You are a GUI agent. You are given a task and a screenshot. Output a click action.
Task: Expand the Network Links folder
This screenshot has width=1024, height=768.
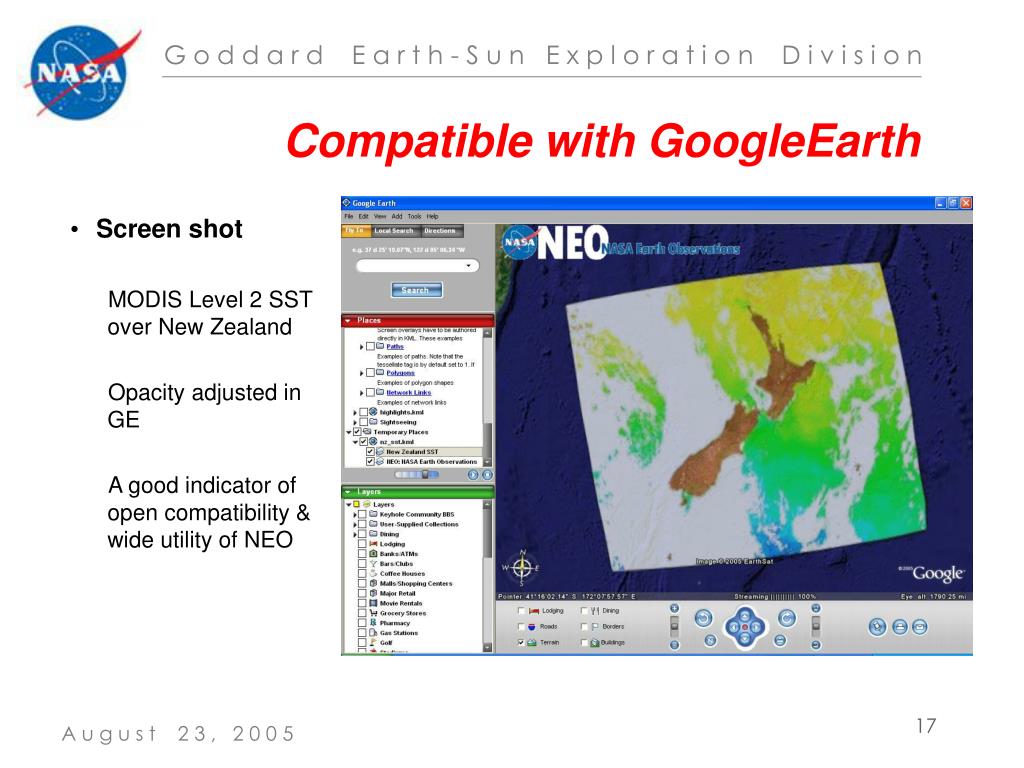point(361,393)
